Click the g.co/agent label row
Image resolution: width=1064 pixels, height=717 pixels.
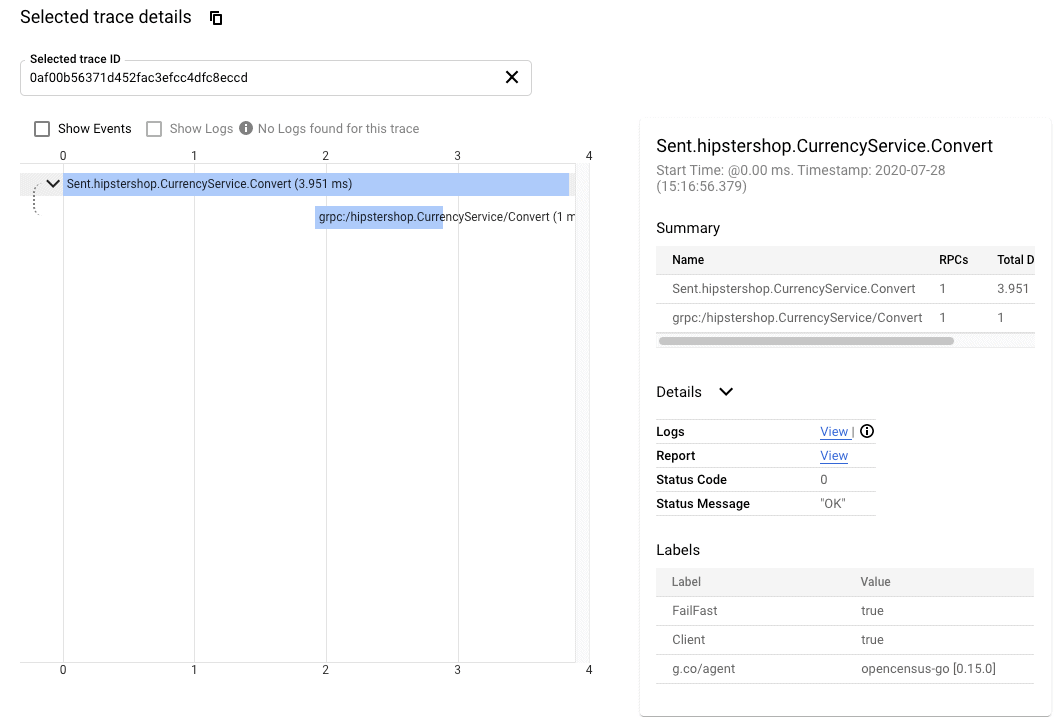pyautogui.click(x=844, y=668)
